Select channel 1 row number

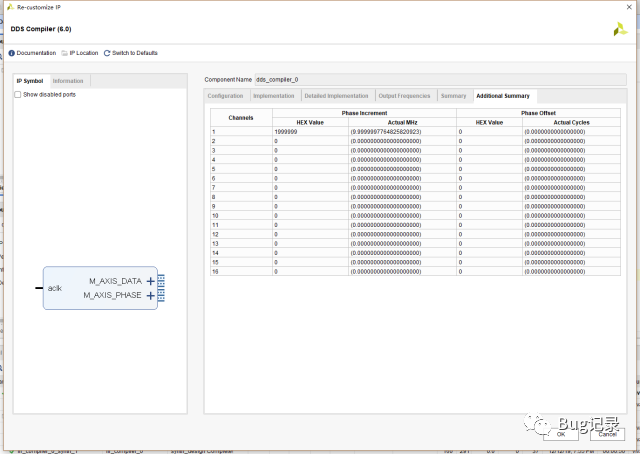point(241,132)
